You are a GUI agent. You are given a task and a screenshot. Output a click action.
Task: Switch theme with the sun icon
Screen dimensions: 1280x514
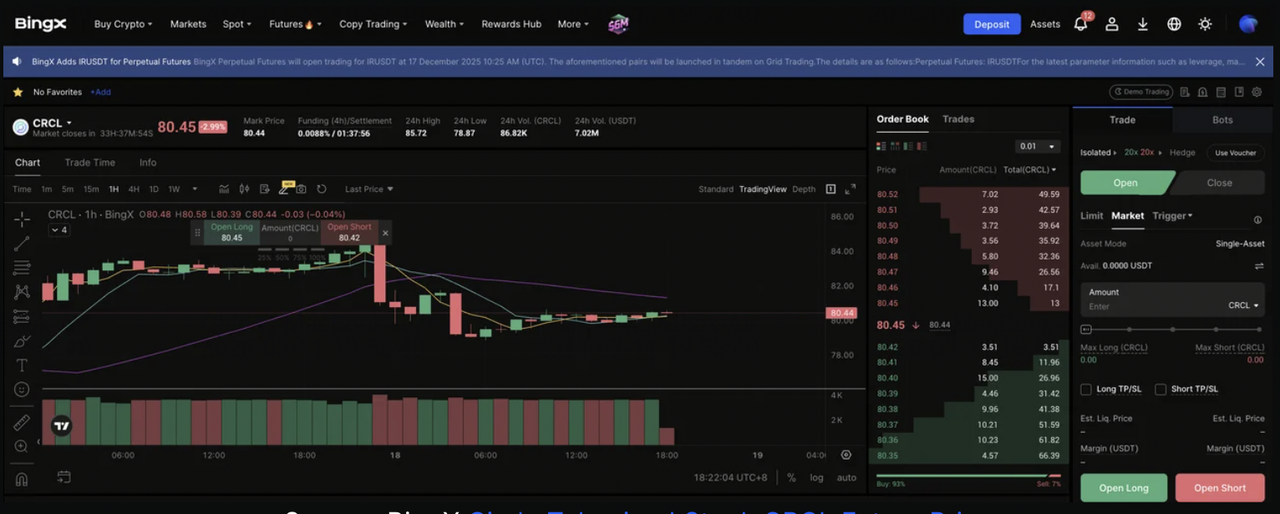point(1204,24)
